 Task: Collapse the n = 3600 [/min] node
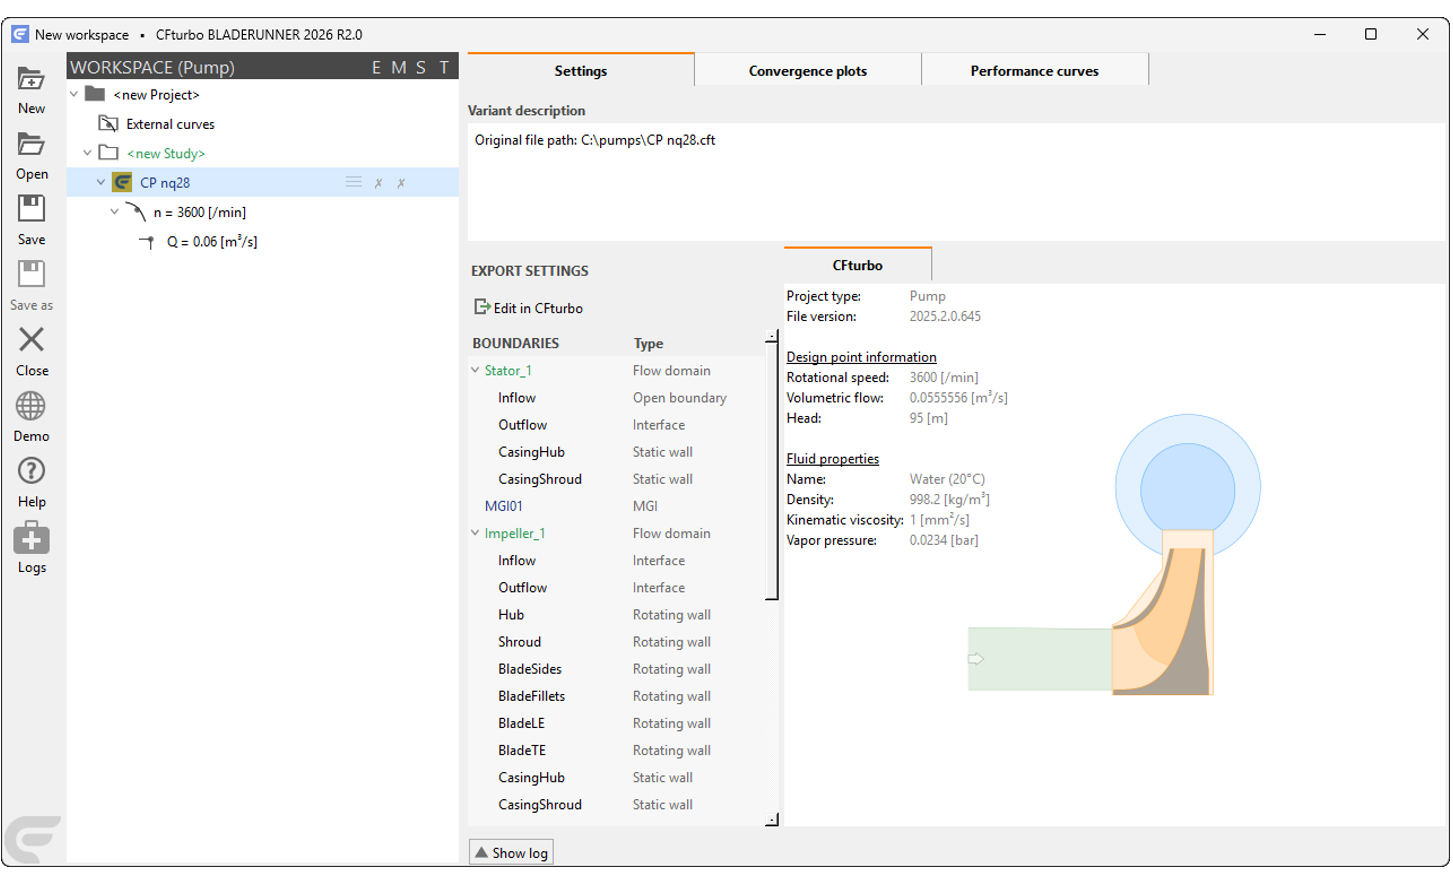pos(114,212)
